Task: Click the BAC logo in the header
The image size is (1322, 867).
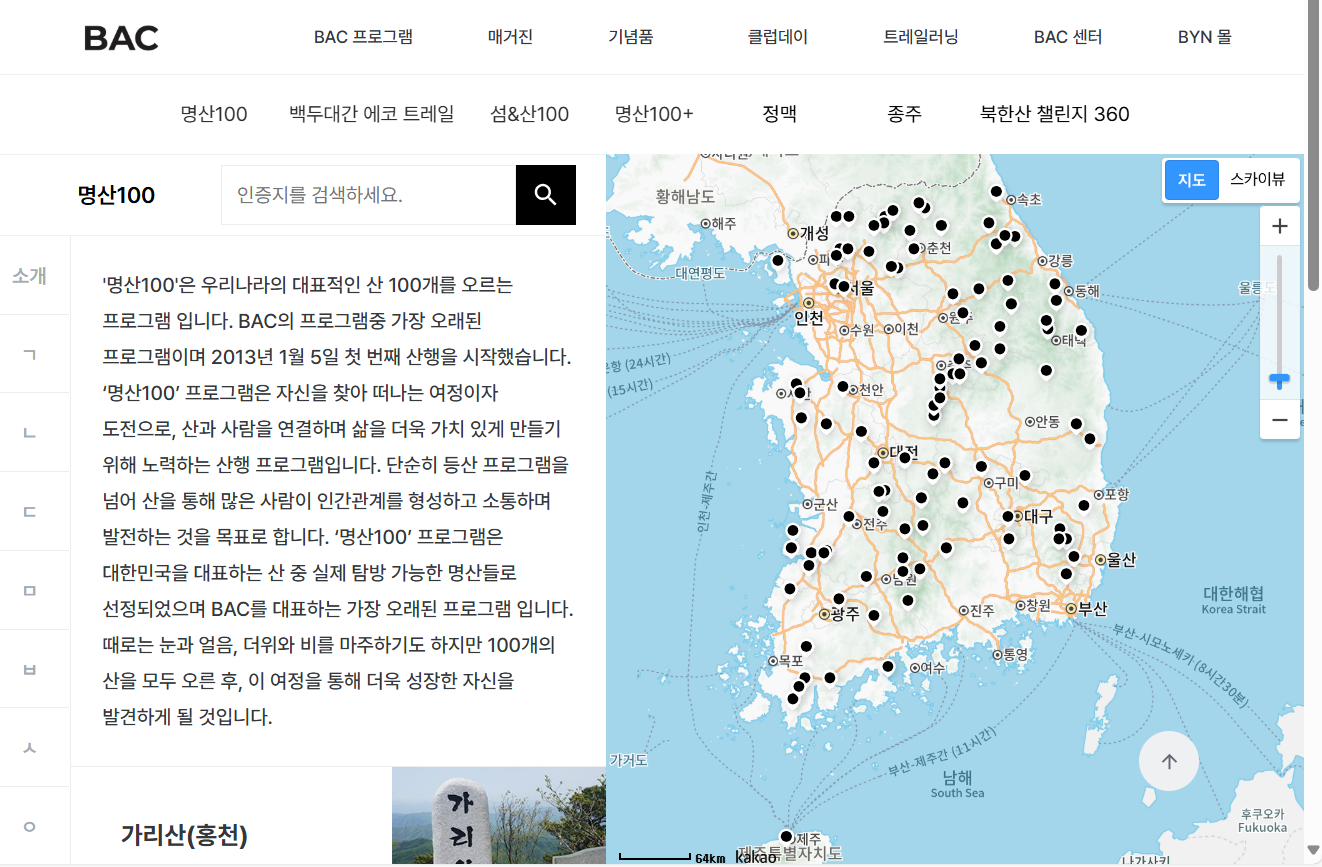Action: 120,37
